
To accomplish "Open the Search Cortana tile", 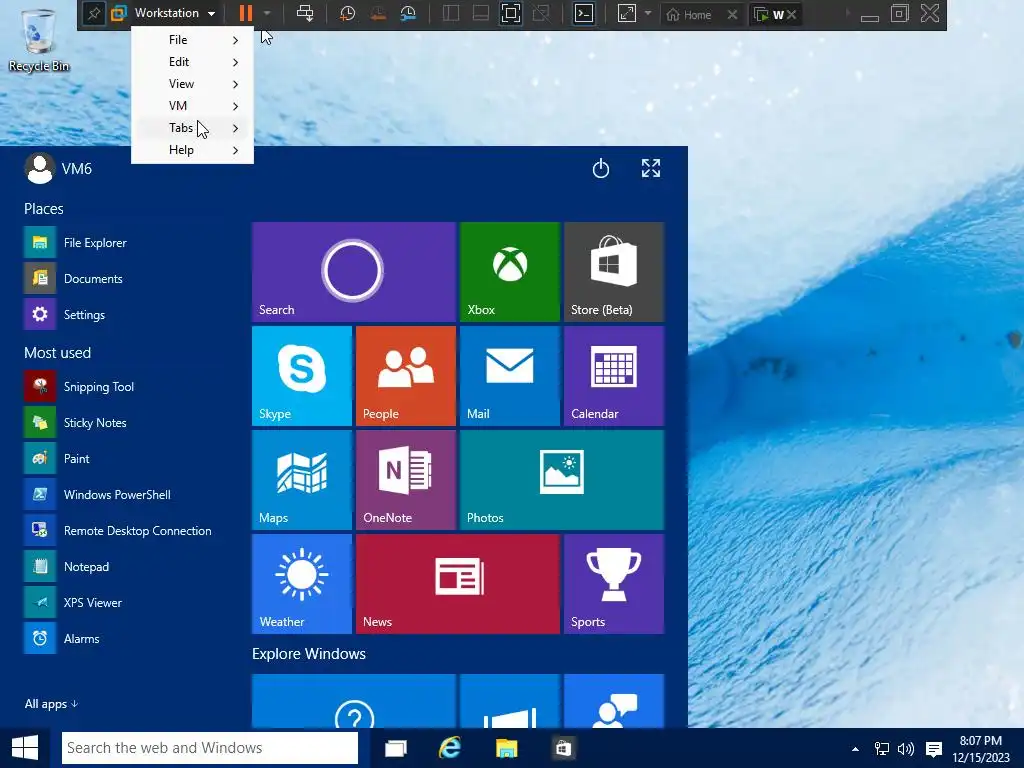I will pos(353,272).
